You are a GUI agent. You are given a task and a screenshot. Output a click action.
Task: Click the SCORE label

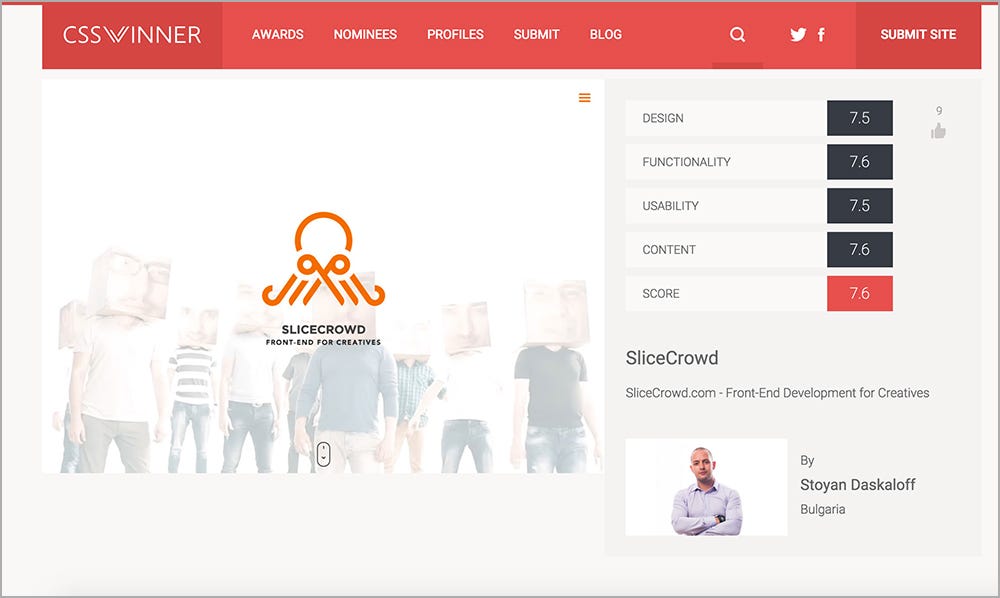(x=661, y=294)
